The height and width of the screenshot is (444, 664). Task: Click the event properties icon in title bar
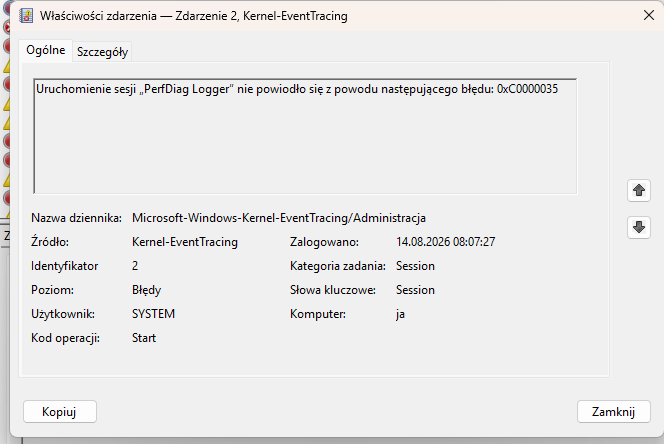pos(27,16)
